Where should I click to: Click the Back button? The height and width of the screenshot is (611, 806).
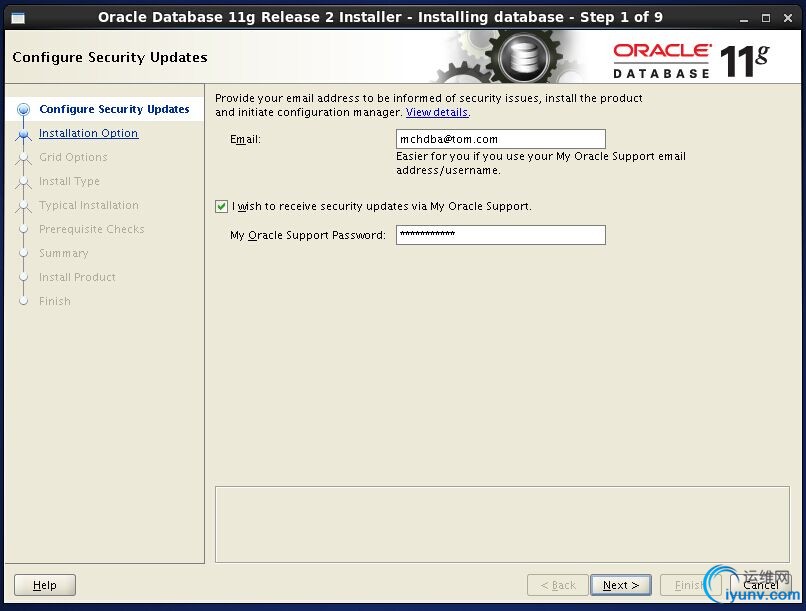[x=558, y=585]
